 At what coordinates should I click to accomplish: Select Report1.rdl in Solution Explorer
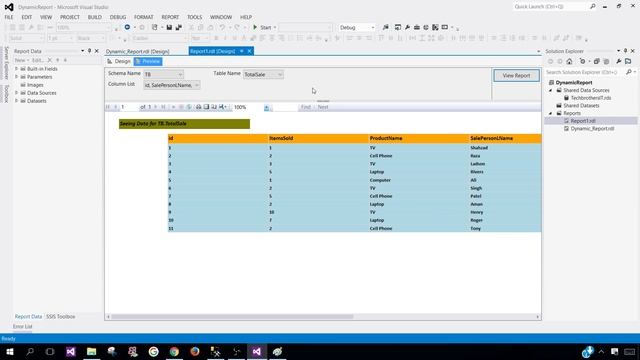point(583,121)
